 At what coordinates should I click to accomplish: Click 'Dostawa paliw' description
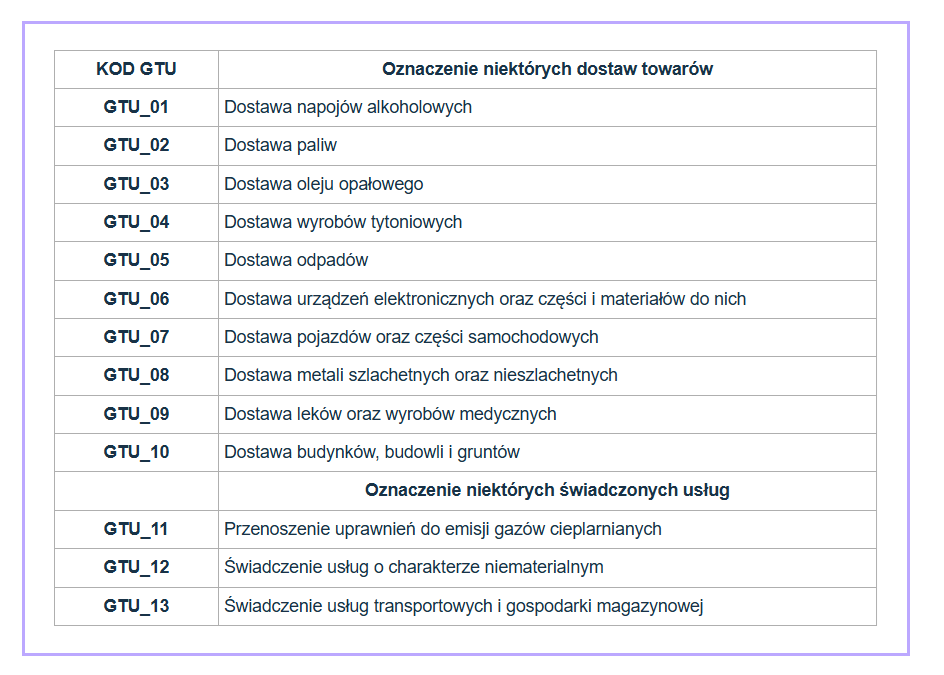coord(281,145)
